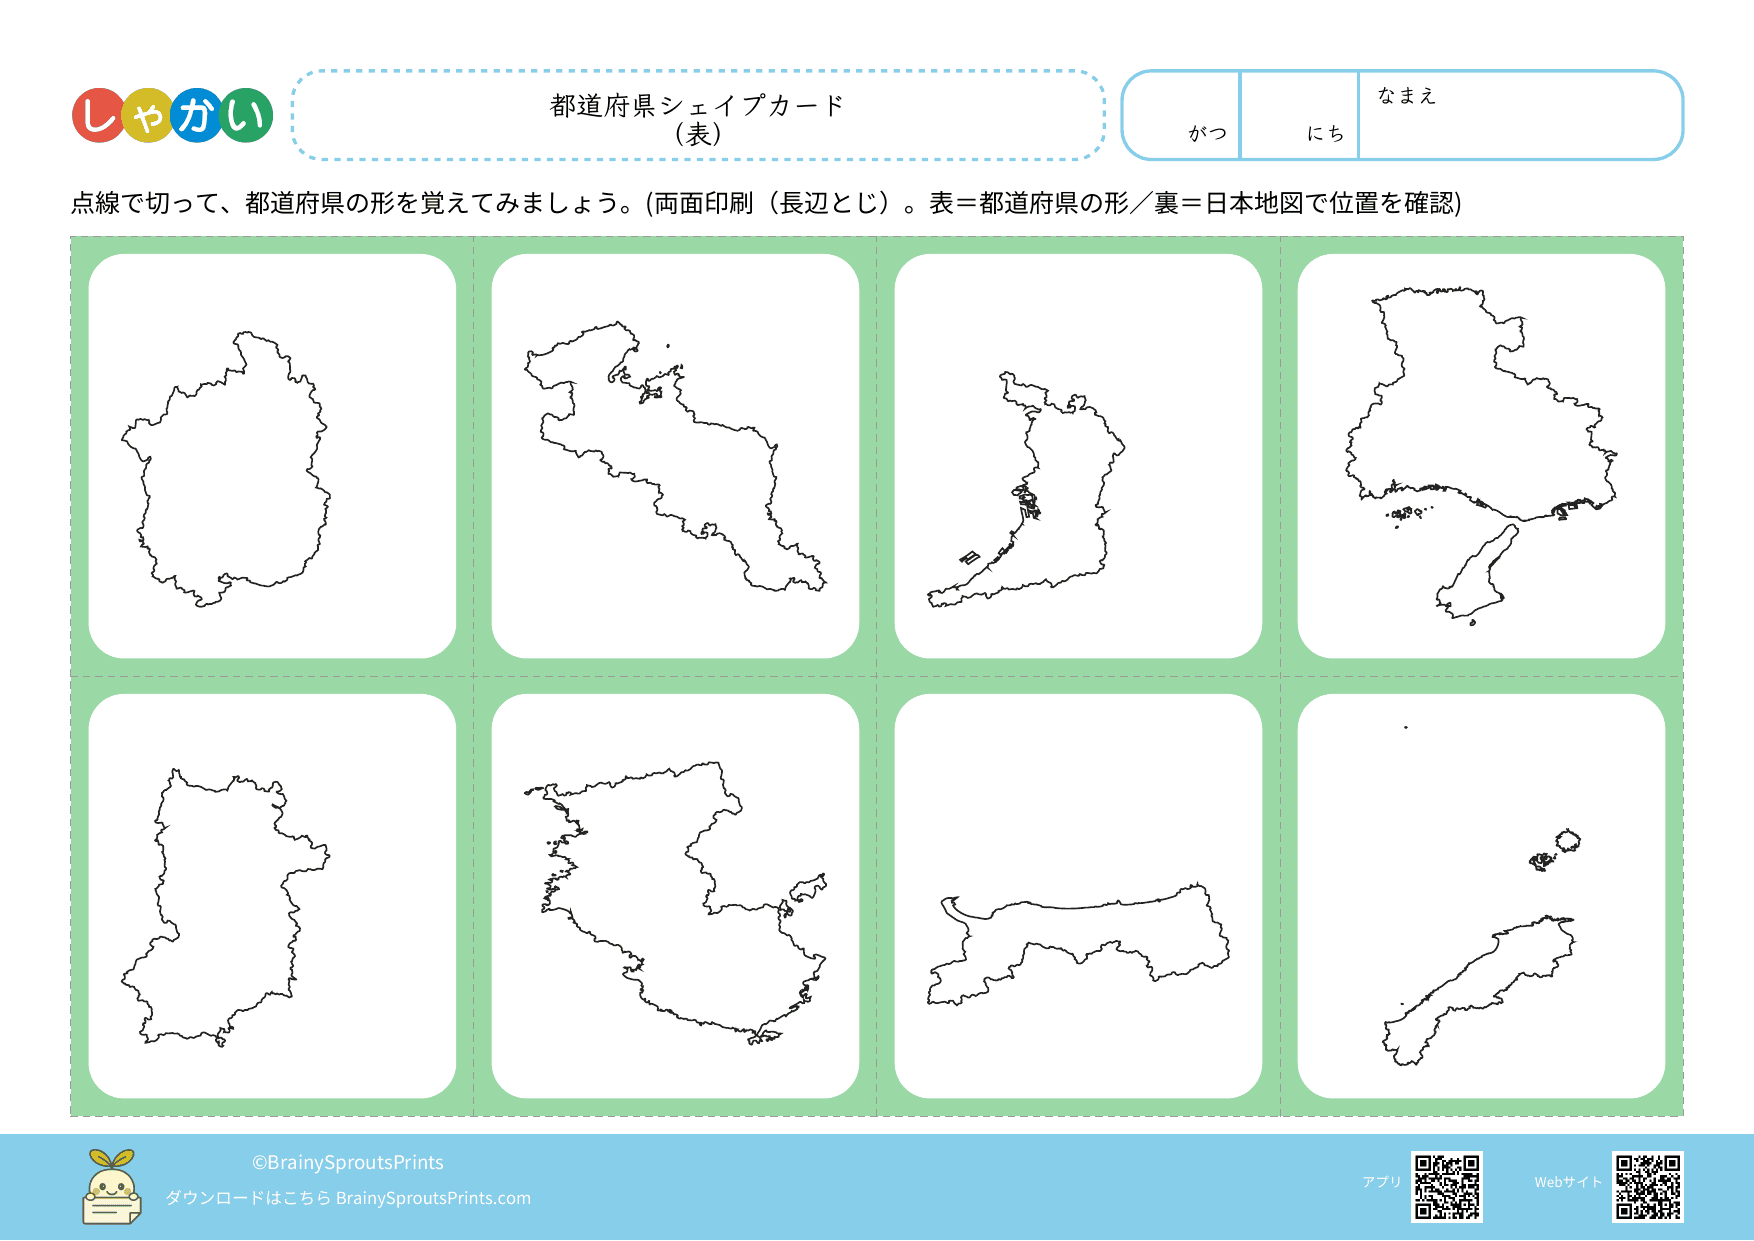The image size is (1754, 1241).
Task: Select the Shimane shape card with Oki islands
Action: [x=1481, y=896]
